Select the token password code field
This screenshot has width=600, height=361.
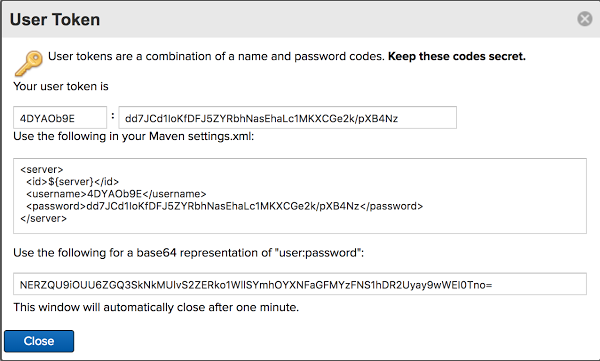click(x=287, y=118)
